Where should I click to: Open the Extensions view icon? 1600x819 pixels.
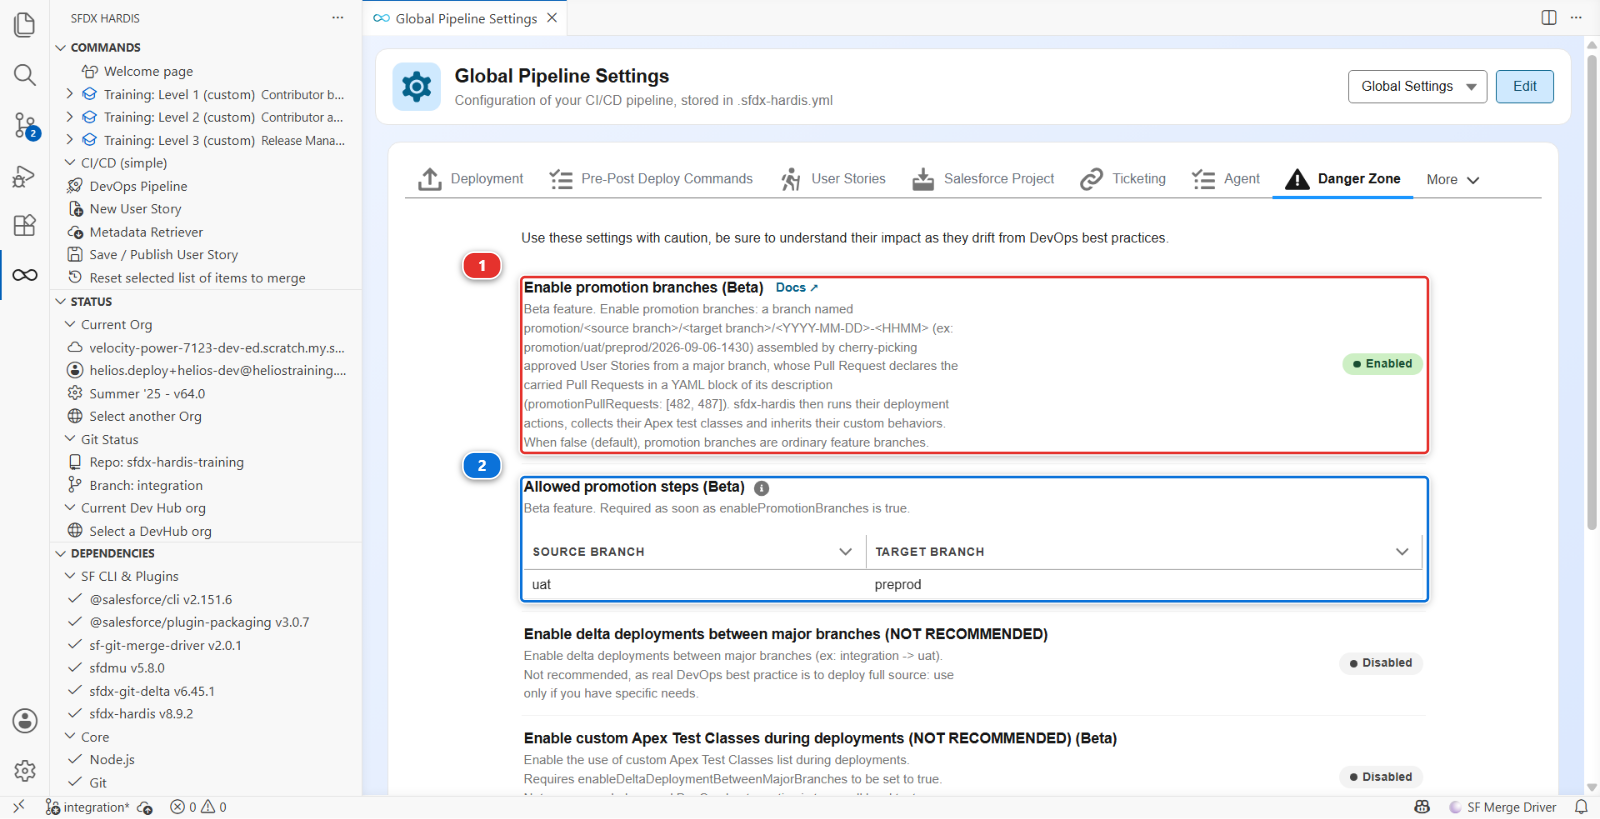25,225
